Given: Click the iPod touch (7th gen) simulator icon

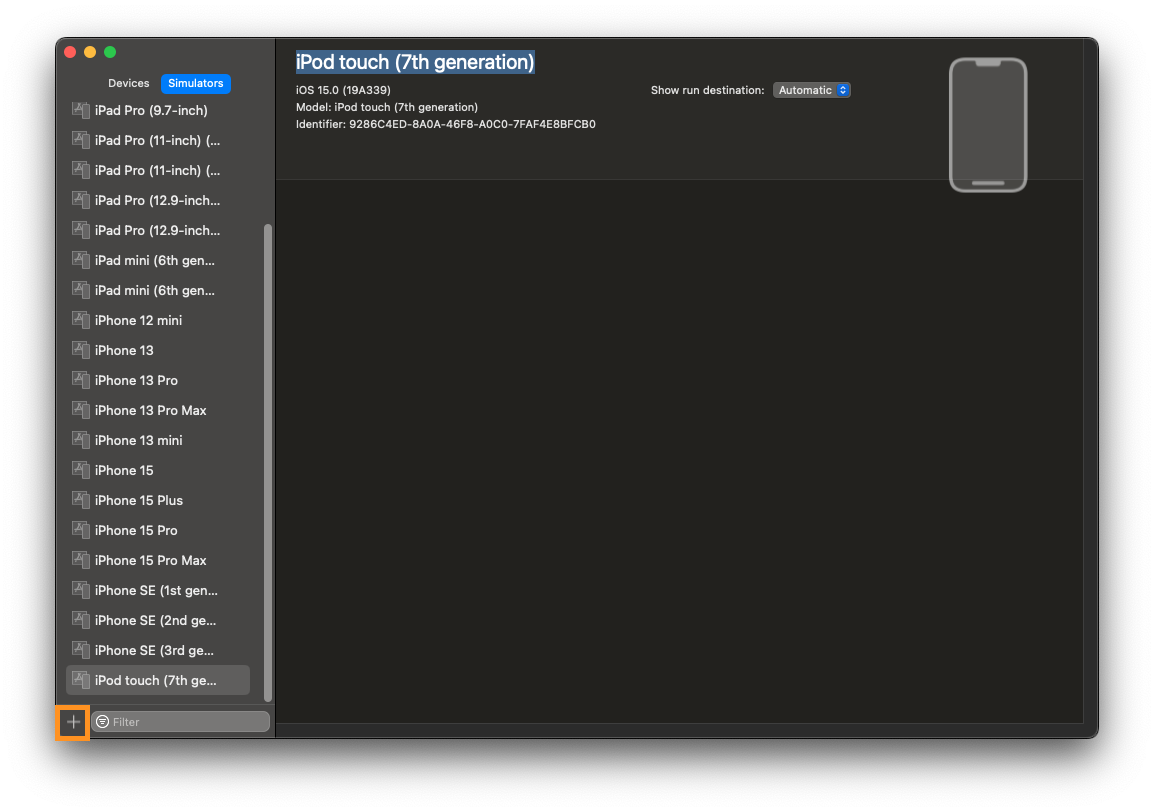Looking at the screenshot, I should [x=80, y=680].
